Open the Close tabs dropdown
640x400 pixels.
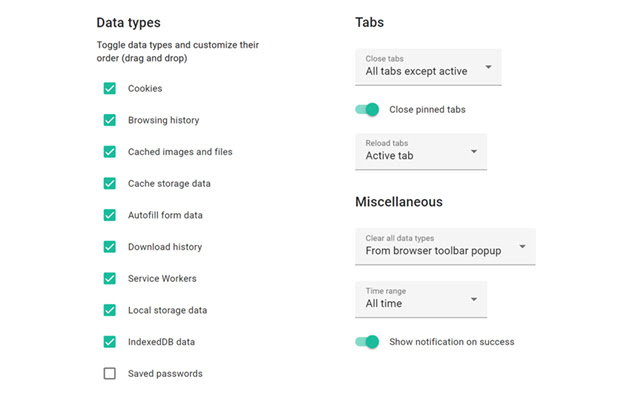click(x=428, y=67)
